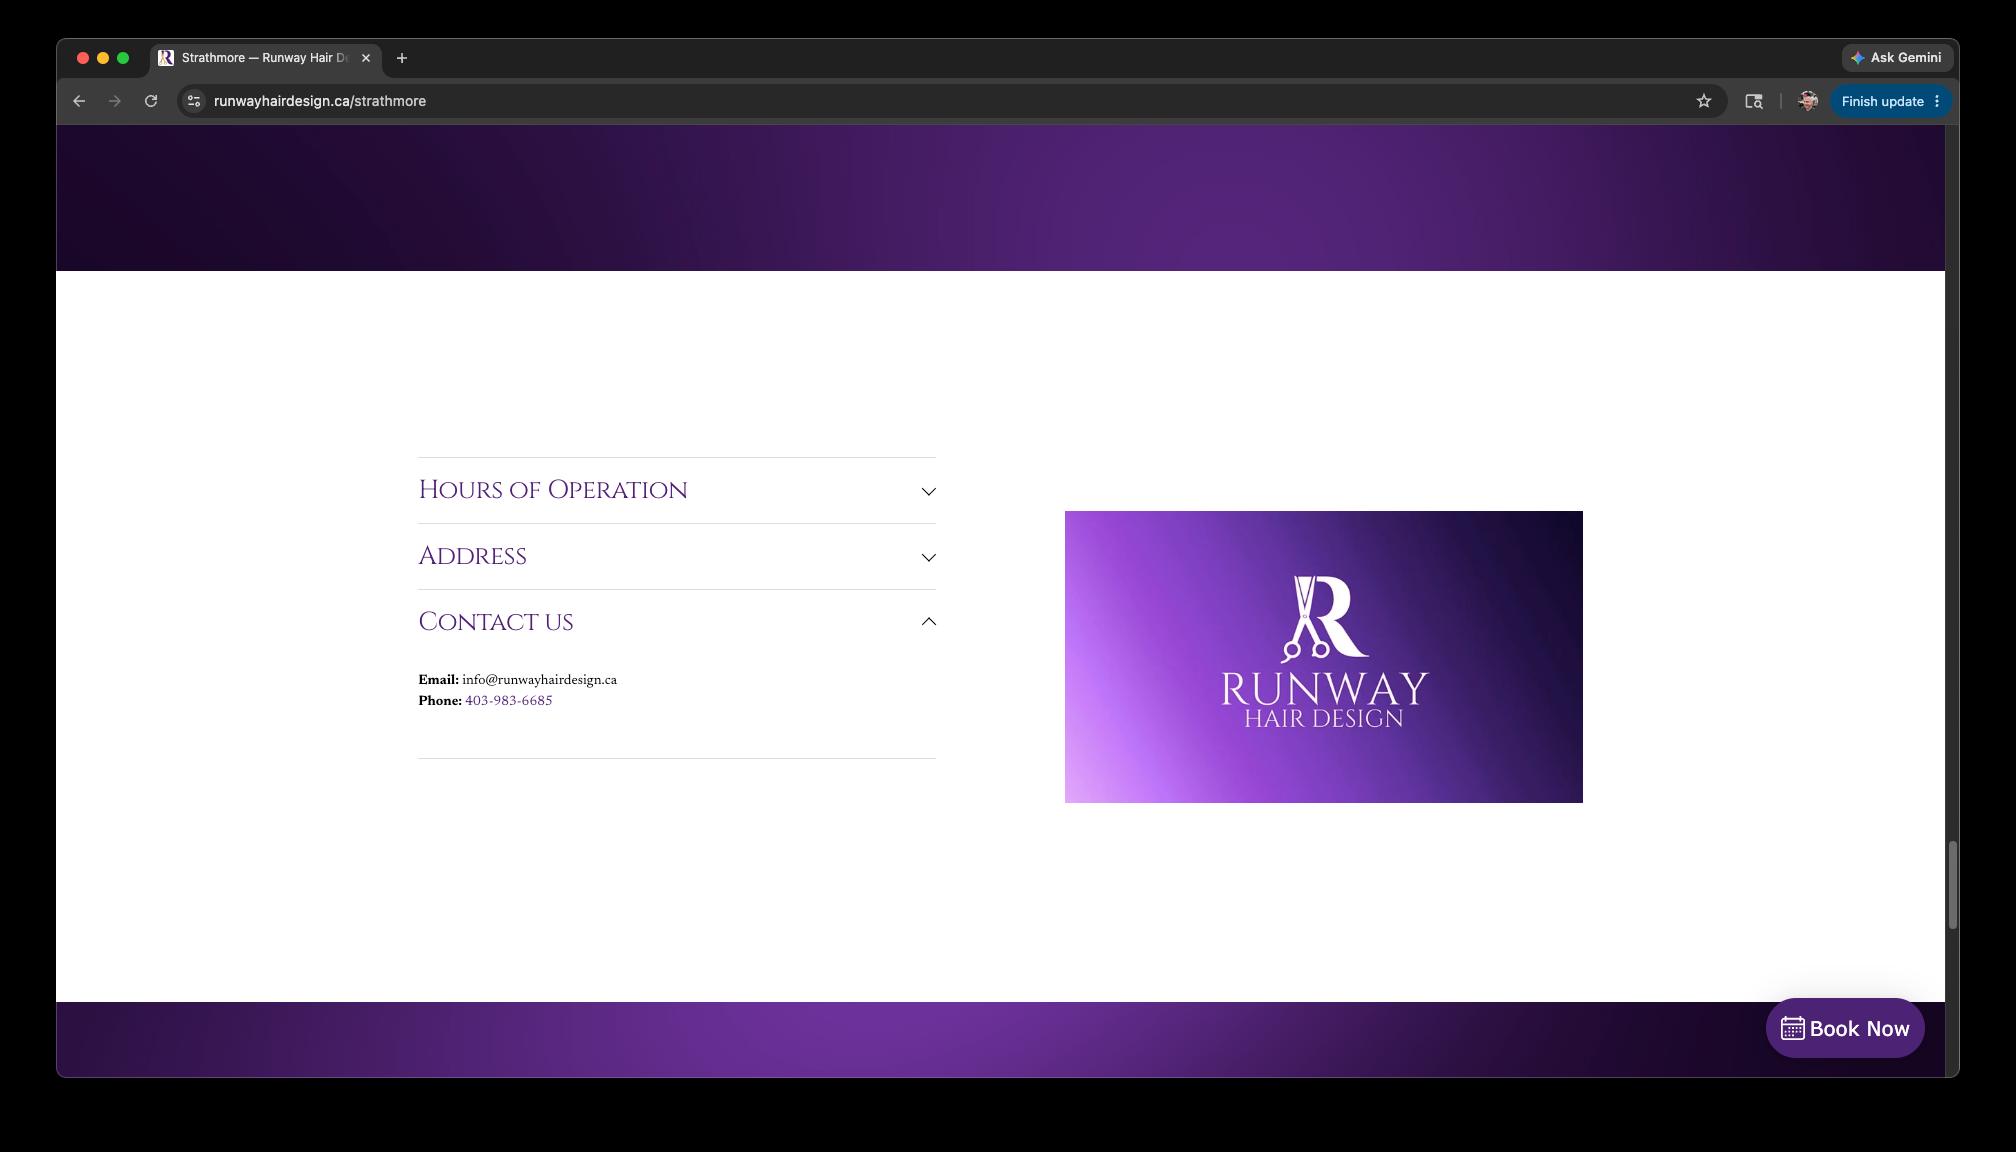
Task: Click the Address heading
Action: pyautogui.click(x=473, y=556)
